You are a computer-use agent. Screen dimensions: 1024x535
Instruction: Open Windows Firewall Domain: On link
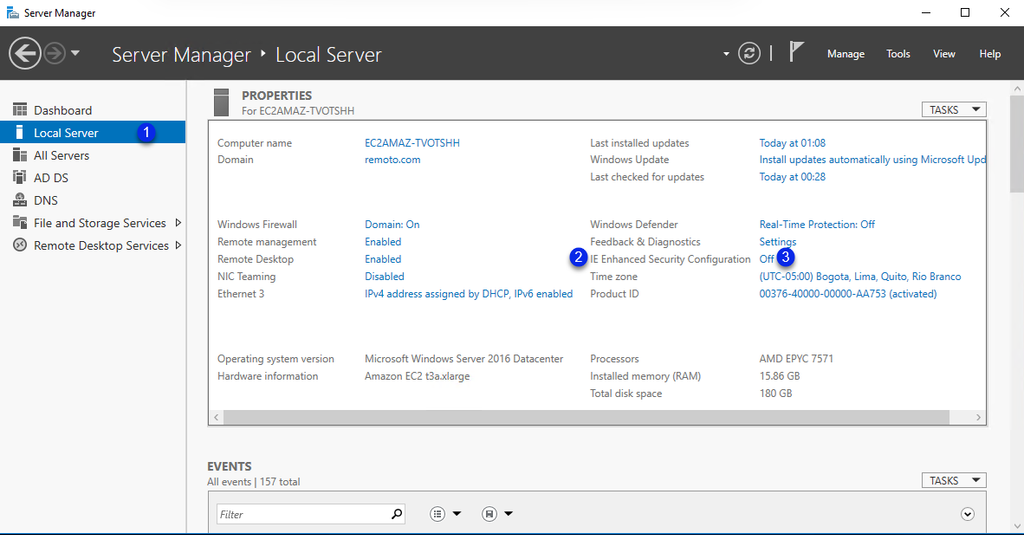coord(392,224)
